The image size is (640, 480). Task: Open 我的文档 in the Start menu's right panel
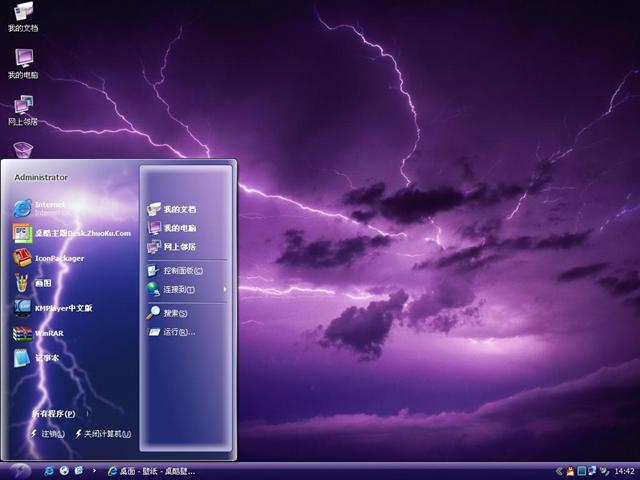171,209
